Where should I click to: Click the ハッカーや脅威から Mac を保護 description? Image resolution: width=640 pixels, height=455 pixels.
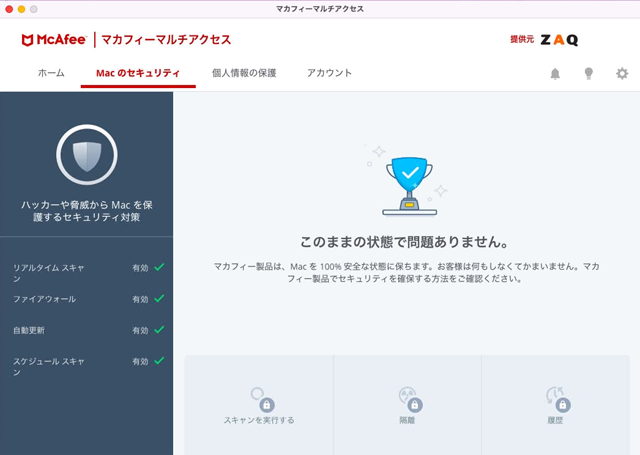click(x=87, y=211)
